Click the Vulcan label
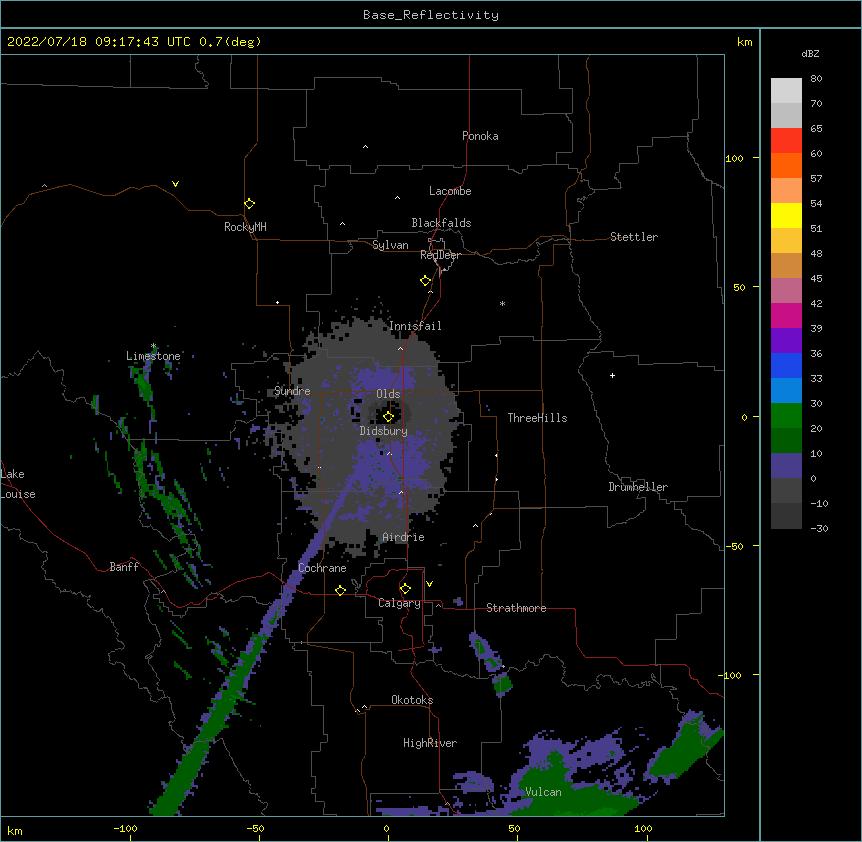The image size is (862, 842). point(543,792)
